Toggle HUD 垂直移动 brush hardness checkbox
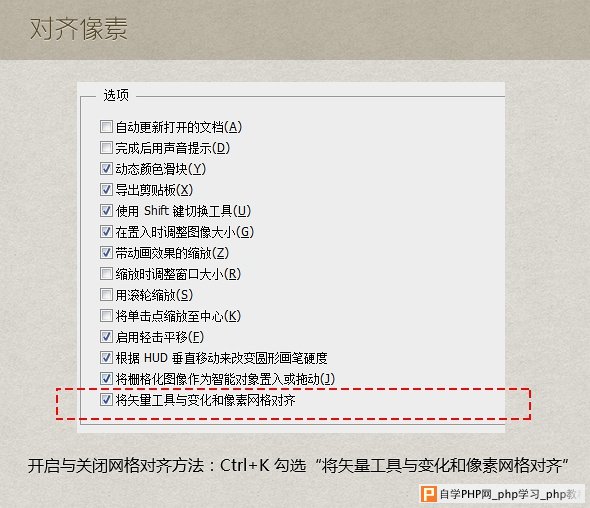 tap(106, 357)
